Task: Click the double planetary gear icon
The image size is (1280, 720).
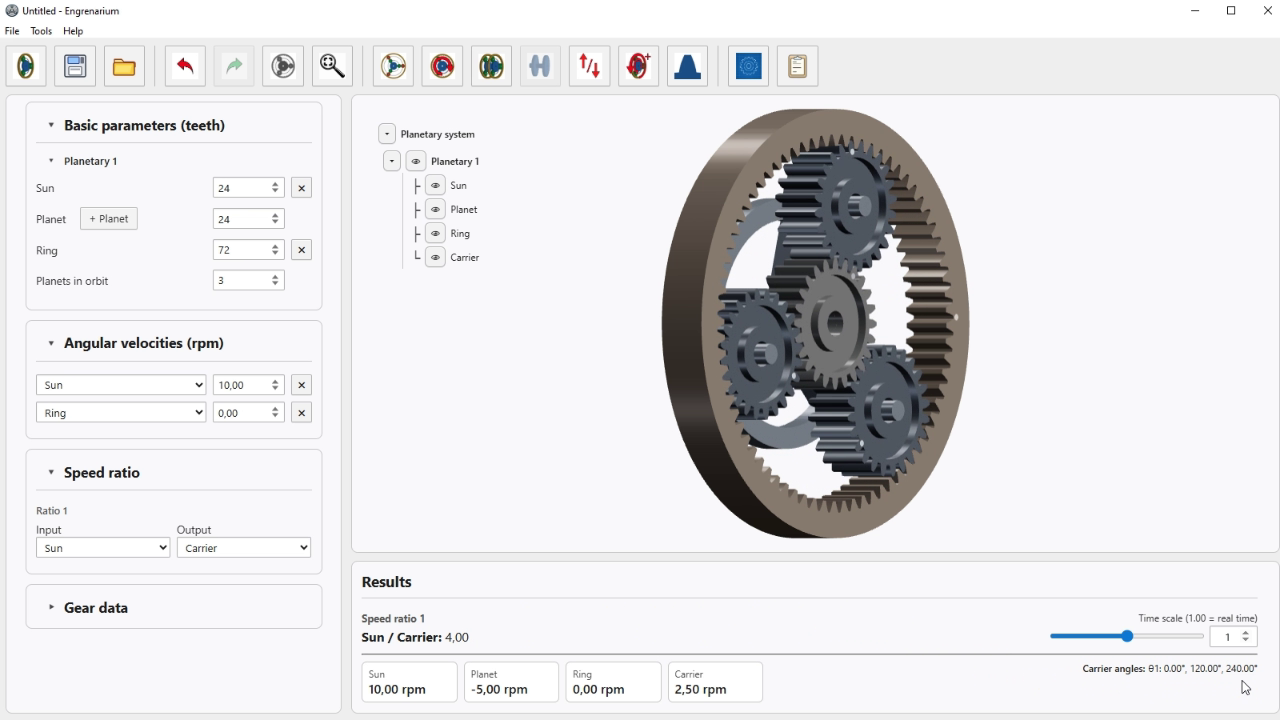Action: point(491,66)
